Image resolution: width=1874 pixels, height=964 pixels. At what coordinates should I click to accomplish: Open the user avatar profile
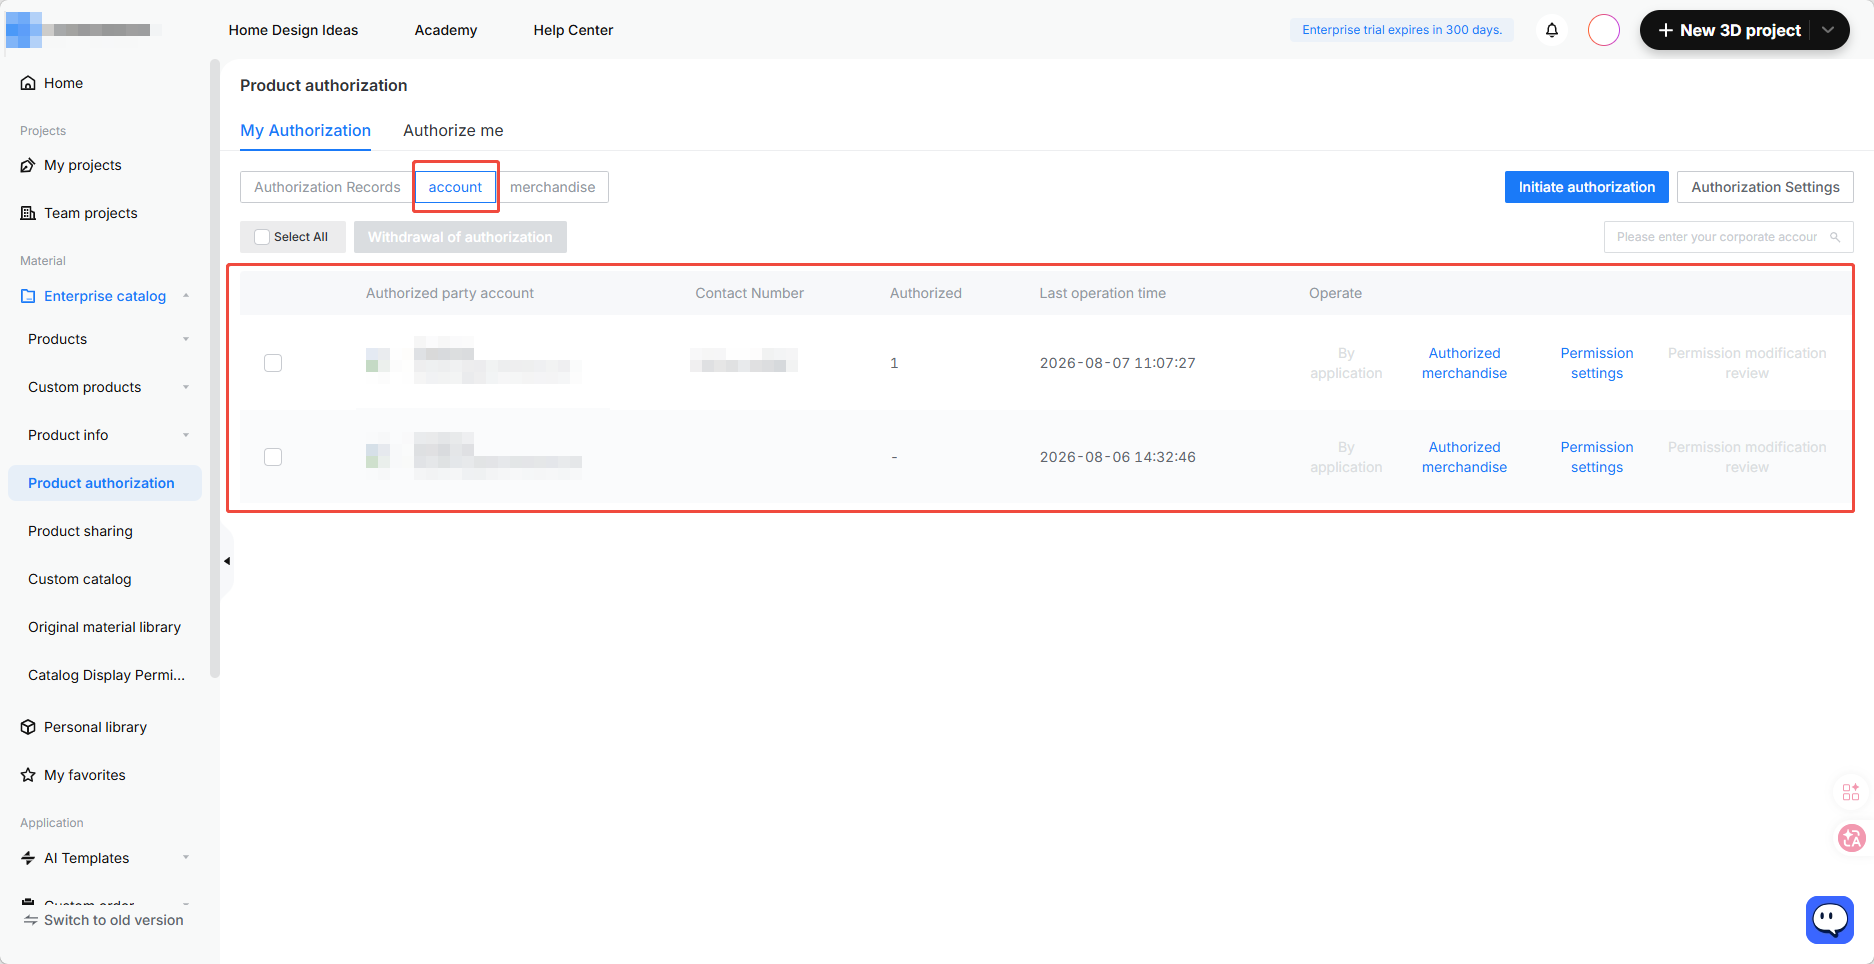1604,30
